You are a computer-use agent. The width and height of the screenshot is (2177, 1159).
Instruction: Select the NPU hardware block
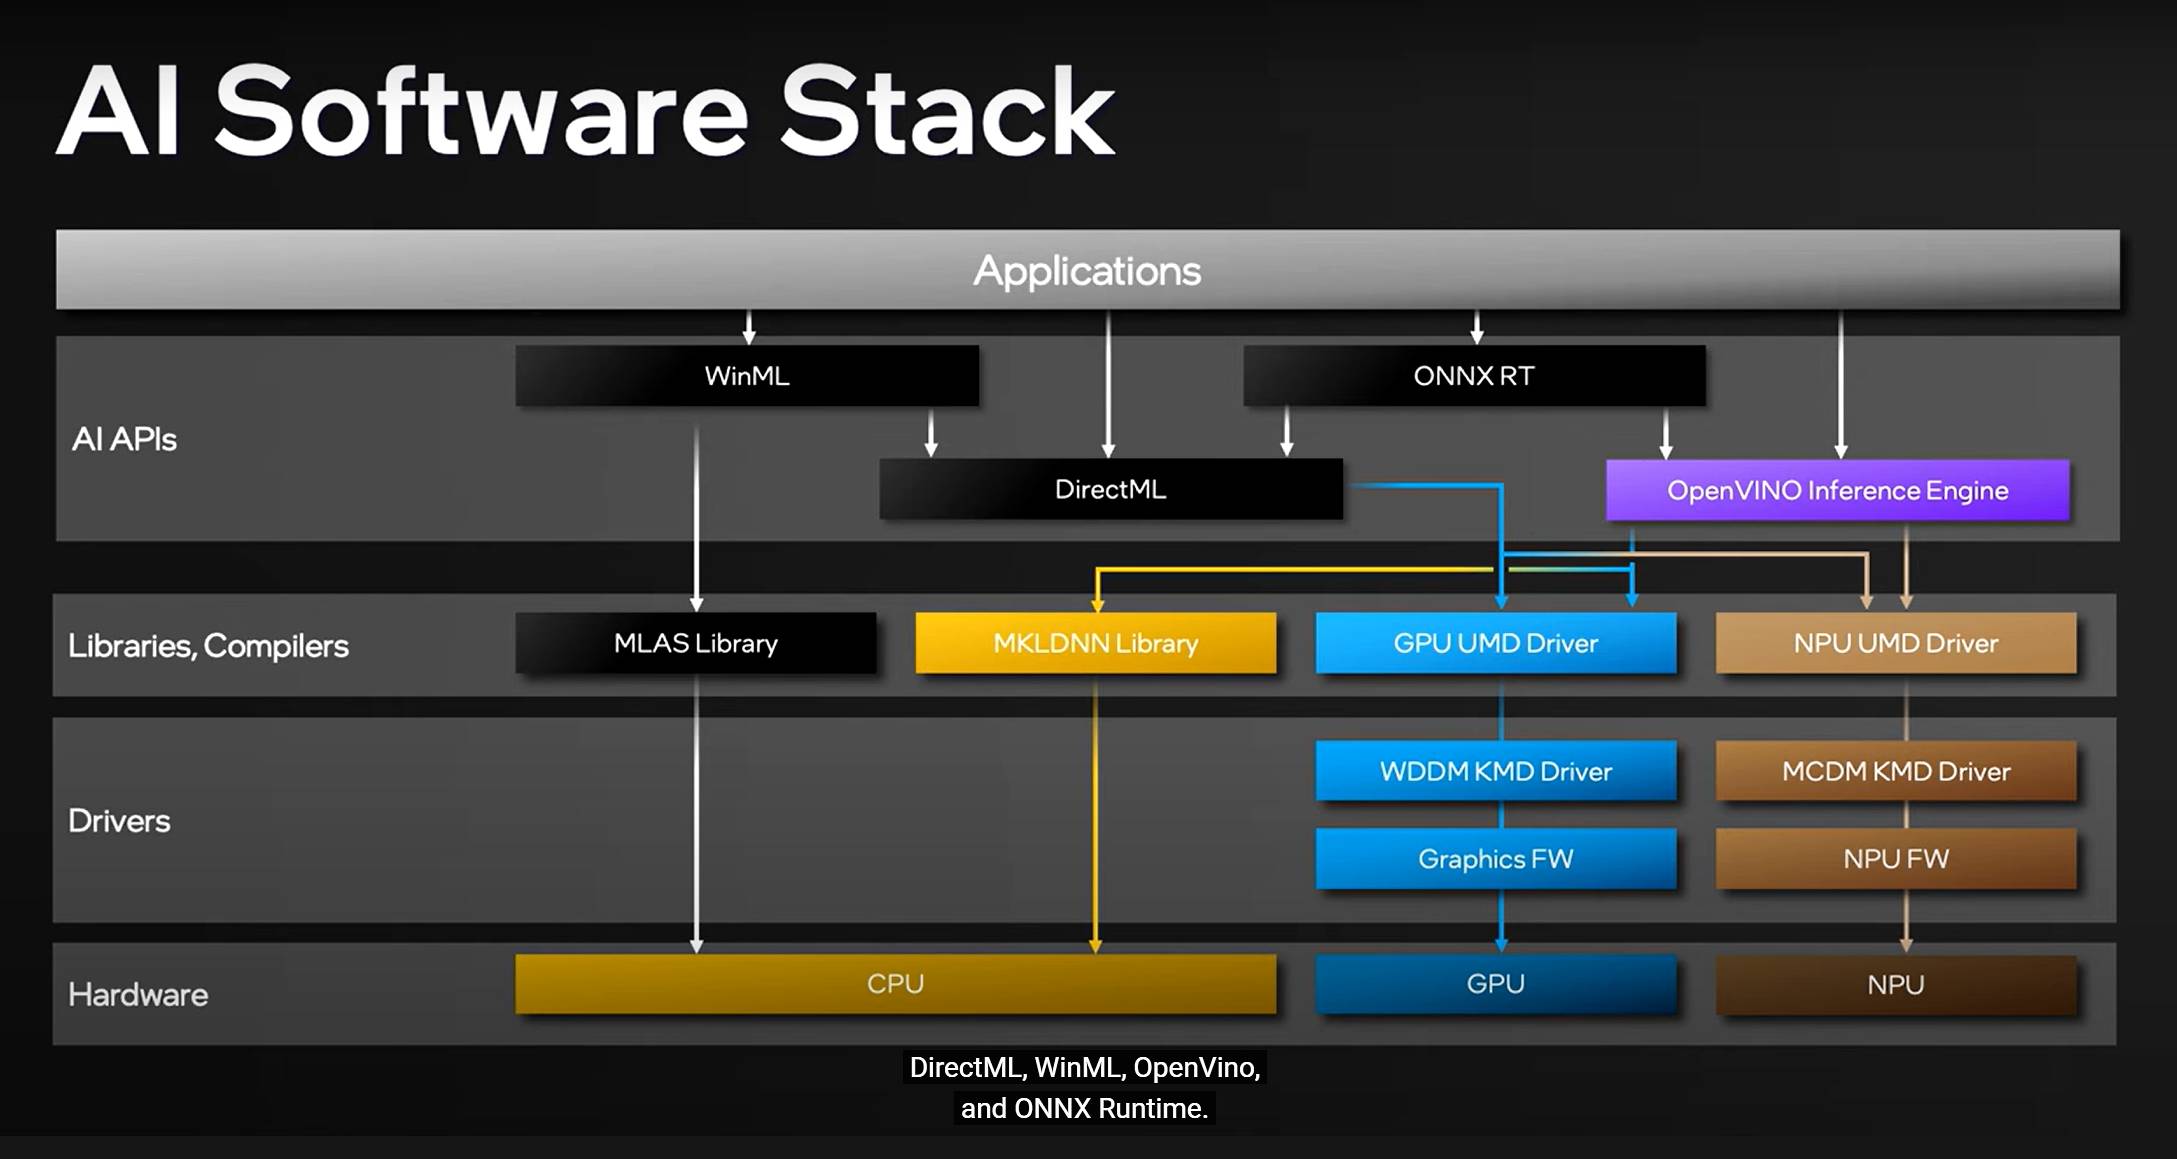(x=1896, y=985)
